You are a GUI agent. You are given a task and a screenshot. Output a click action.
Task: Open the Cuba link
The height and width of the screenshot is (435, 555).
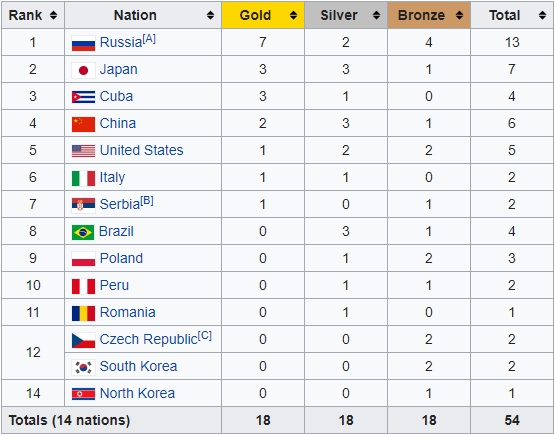(x=116, y=96)
